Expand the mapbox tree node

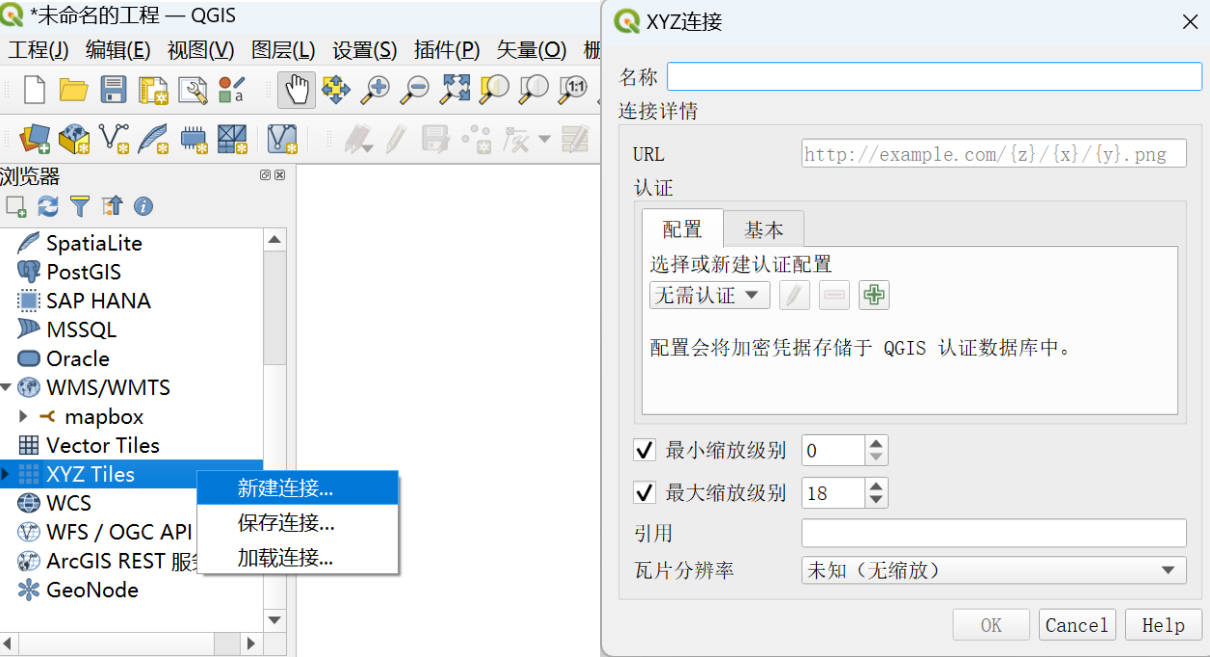[23, 416]
